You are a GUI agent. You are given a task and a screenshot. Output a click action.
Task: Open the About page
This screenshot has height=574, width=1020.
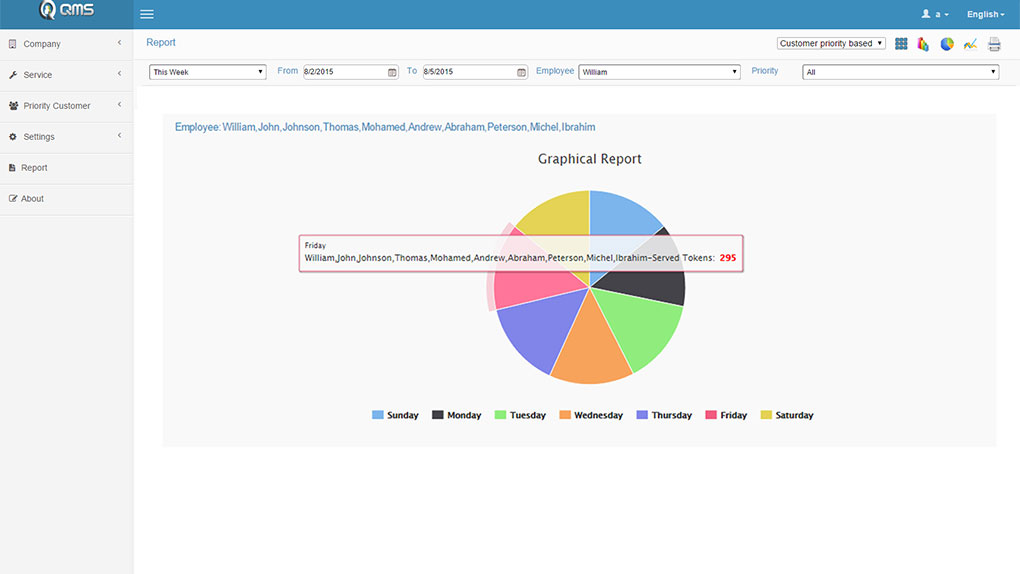pos(66,198)
